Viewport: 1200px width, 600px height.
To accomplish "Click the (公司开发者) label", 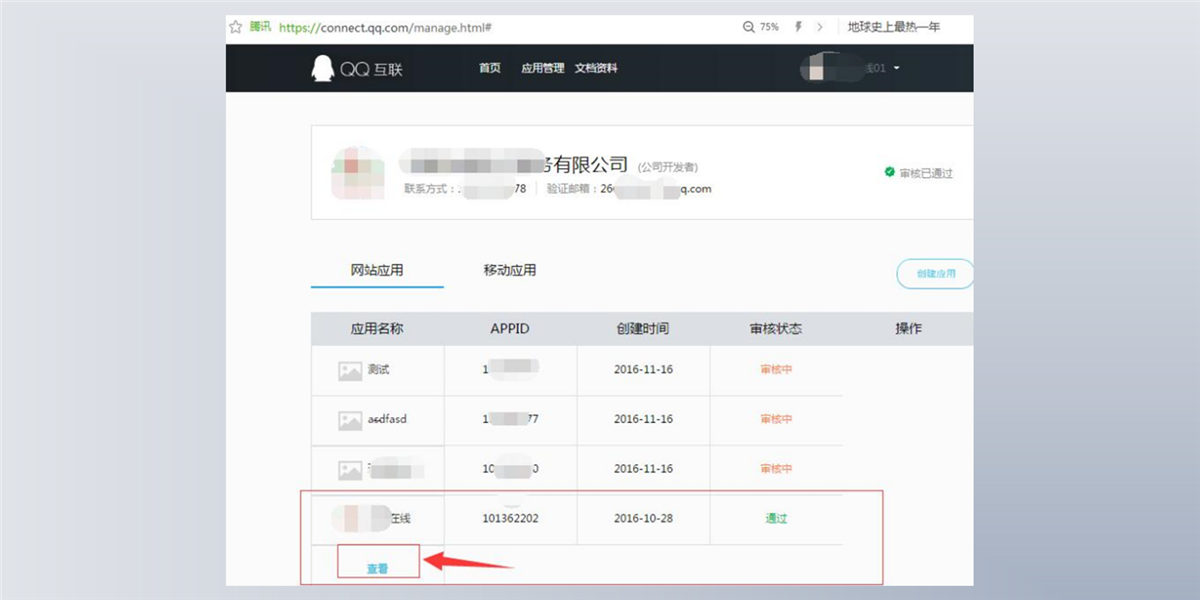I will pyautogui.click(x=668, y=167).
